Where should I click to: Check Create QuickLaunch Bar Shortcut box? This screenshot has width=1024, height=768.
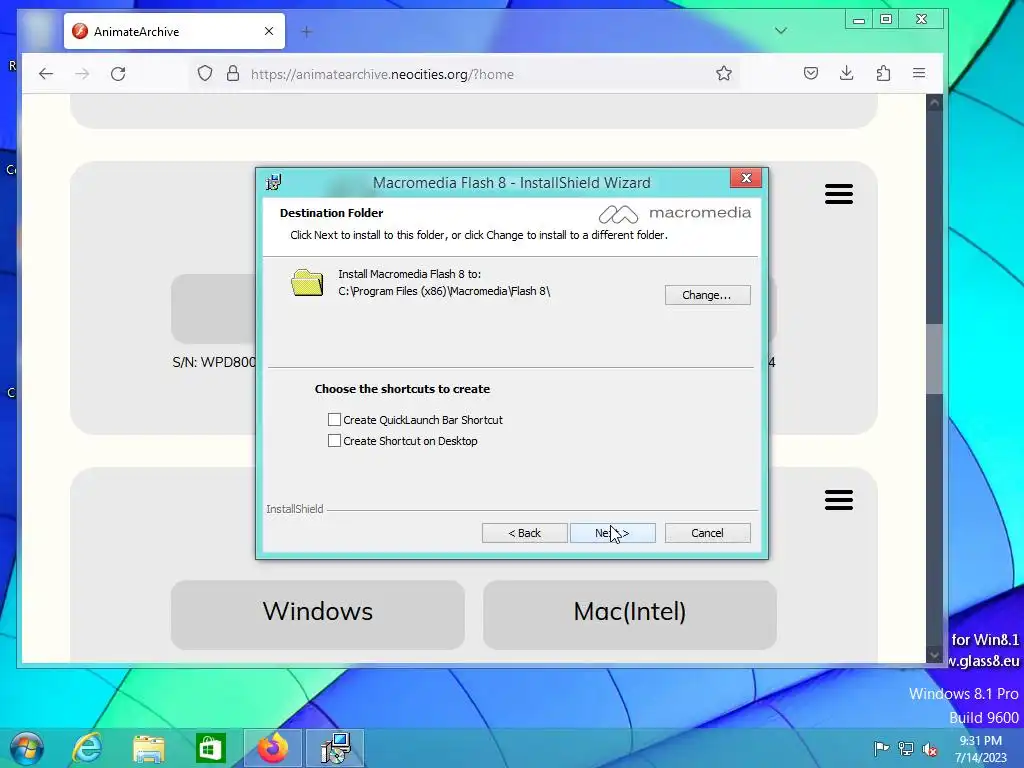click(x=334, y=419)
